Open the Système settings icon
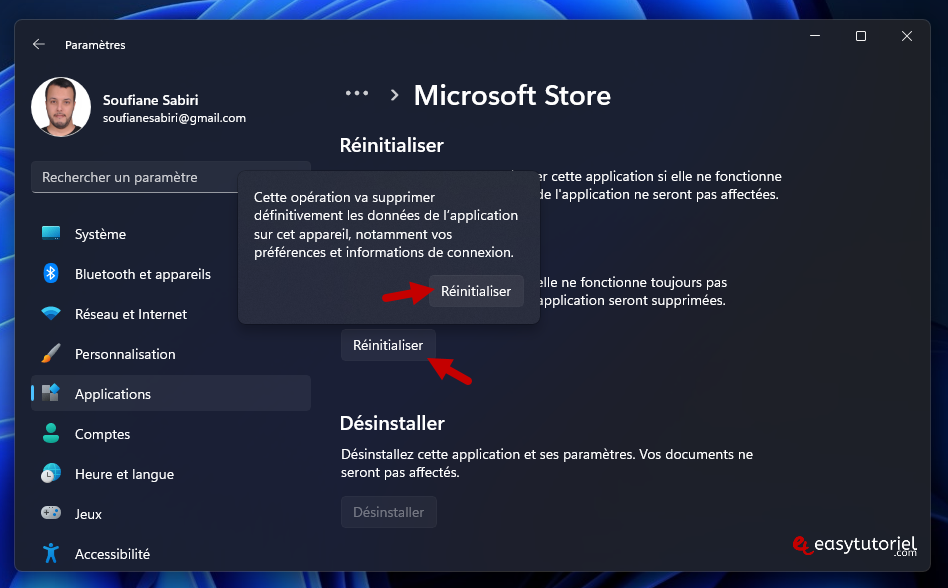The height and width of the screenshot is (588, 948). 51,233
